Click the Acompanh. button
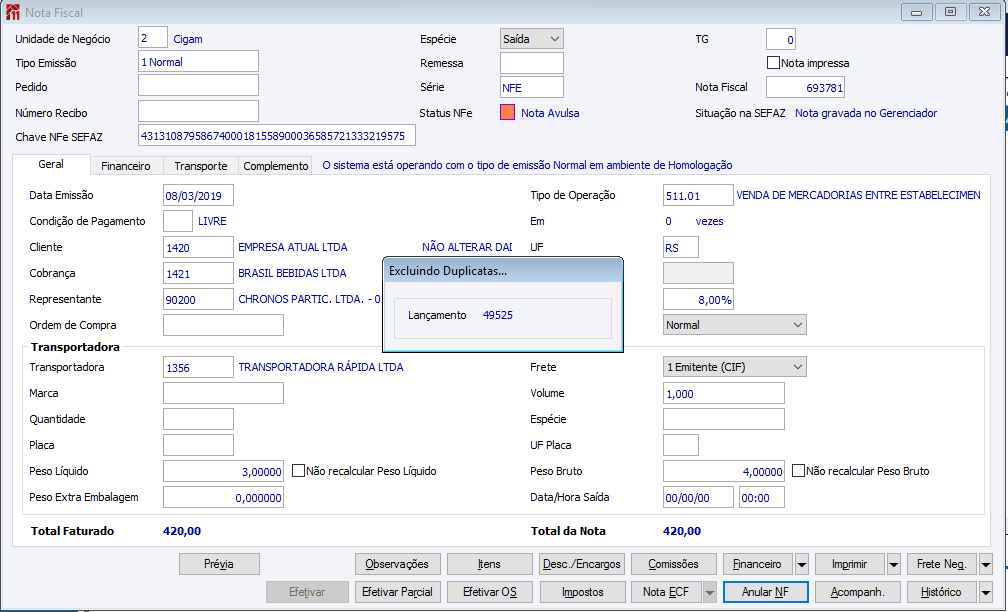The width and height of the screenshot is (1008, 612). tap(857, 592)
